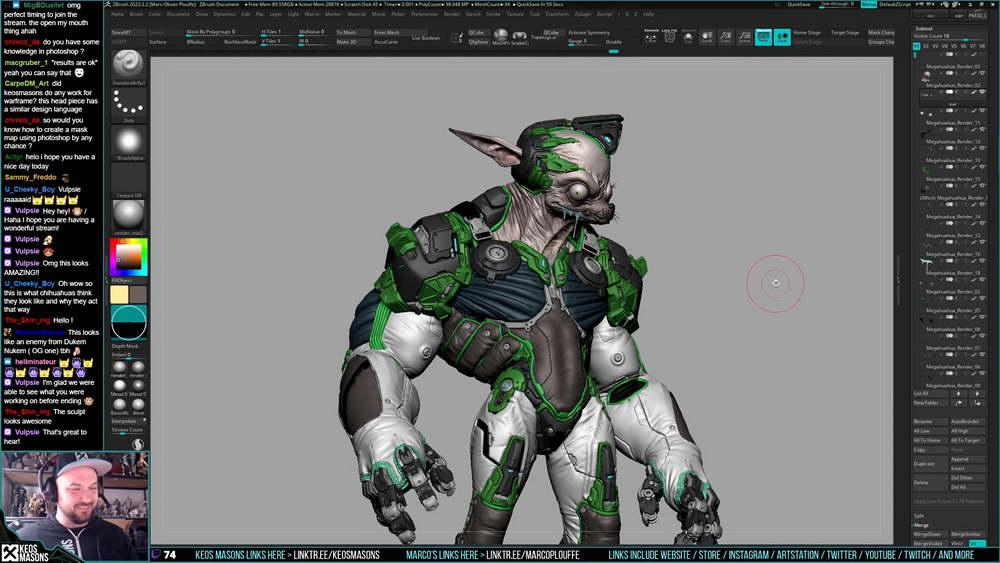
Task: Select the V1 visibility set tab
Action: coord(916,47)
